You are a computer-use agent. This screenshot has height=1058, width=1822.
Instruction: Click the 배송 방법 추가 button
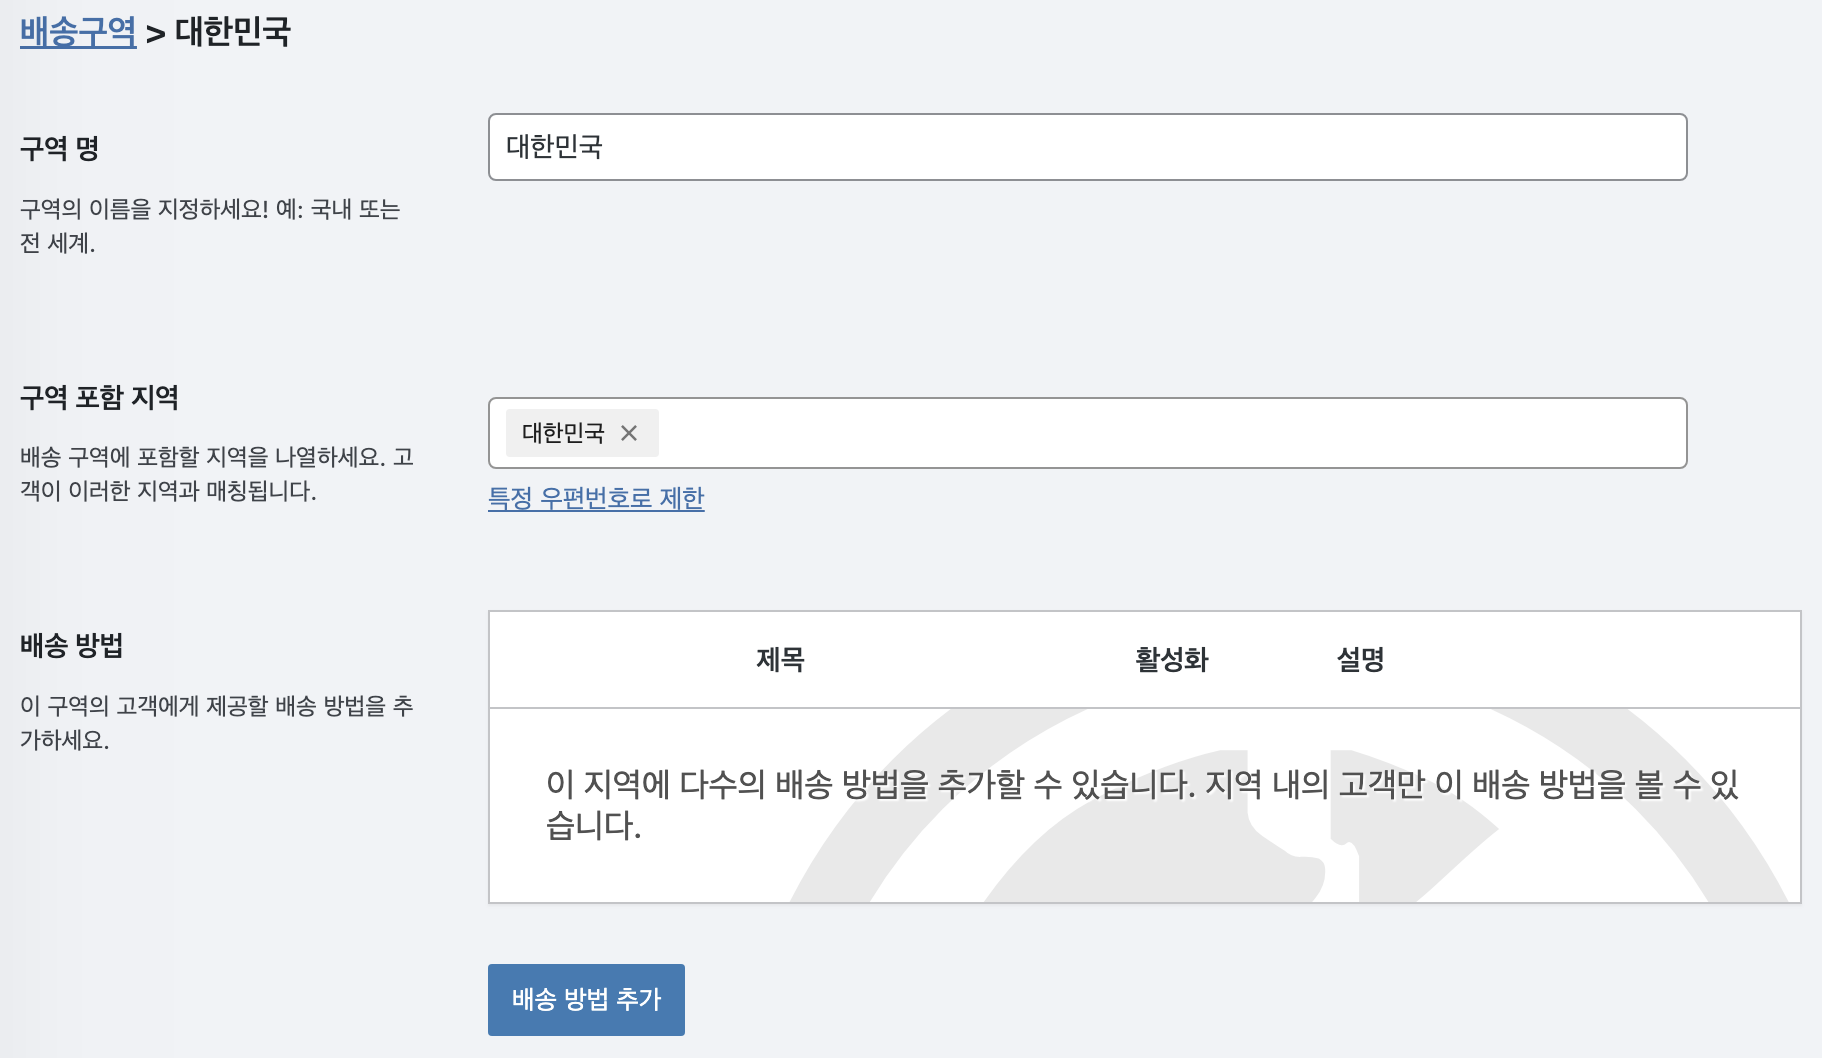pyautogui.click(x=586, y=999)
